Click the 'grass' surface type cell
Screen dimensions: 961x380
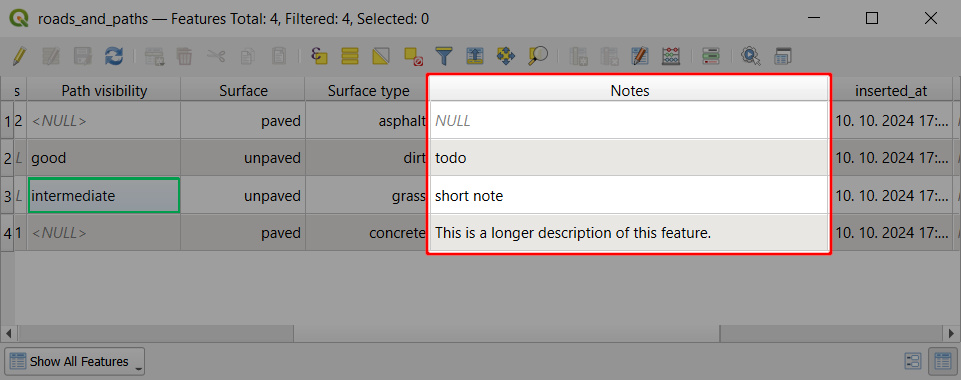[x=368, y=196]
